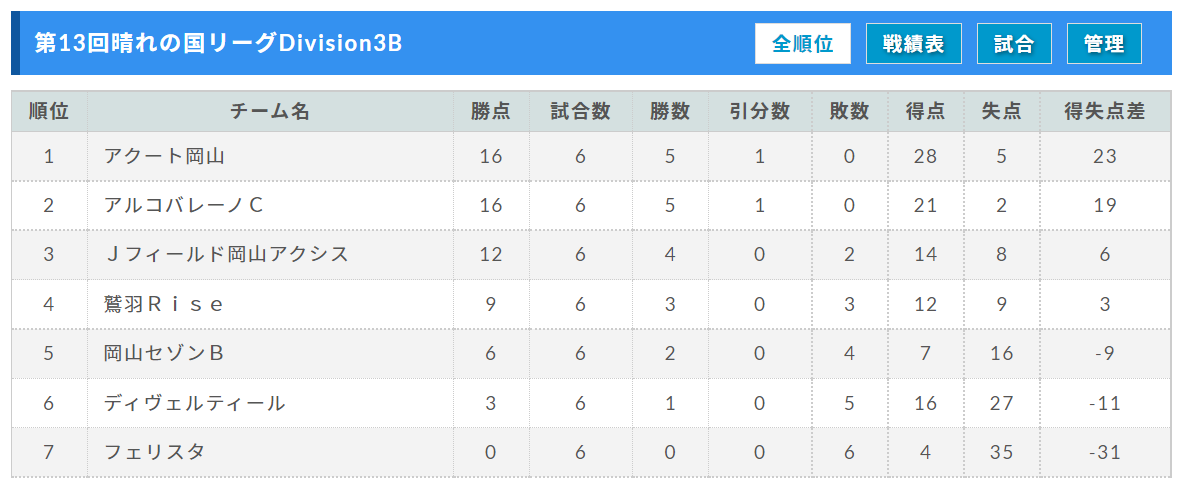Click the 得失点差 column header

point(1105,111)
